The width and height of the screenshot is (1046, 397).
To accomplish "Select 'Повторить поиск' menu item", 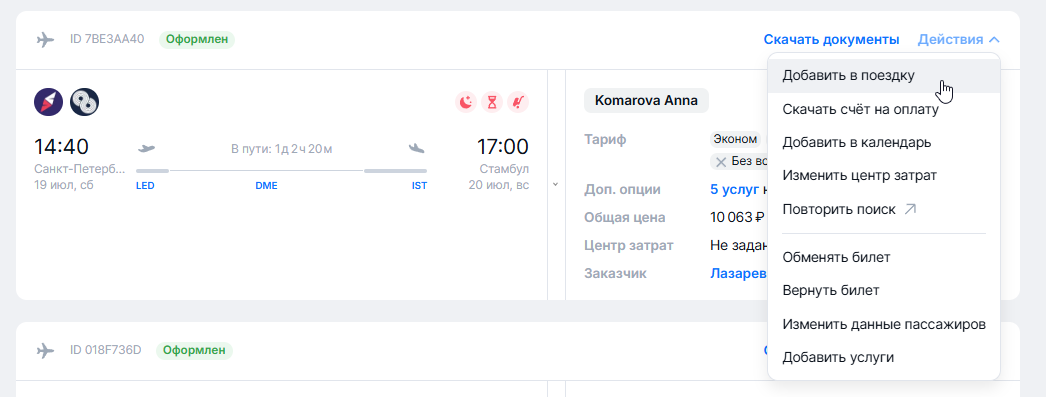I will tap(884, 210).
